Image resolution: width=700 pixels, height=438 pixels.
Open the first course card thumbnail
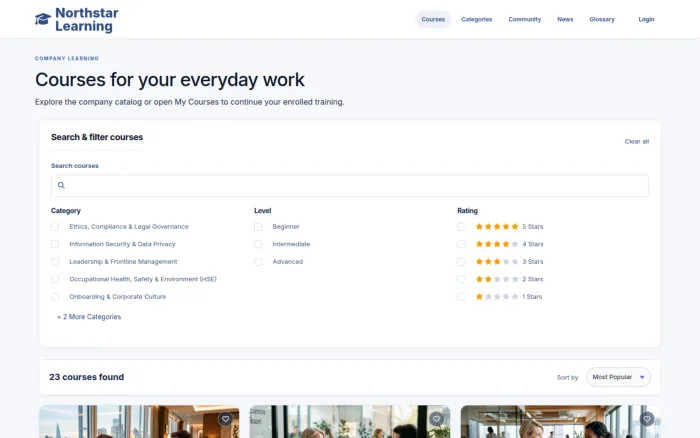(x=139, y=421)
